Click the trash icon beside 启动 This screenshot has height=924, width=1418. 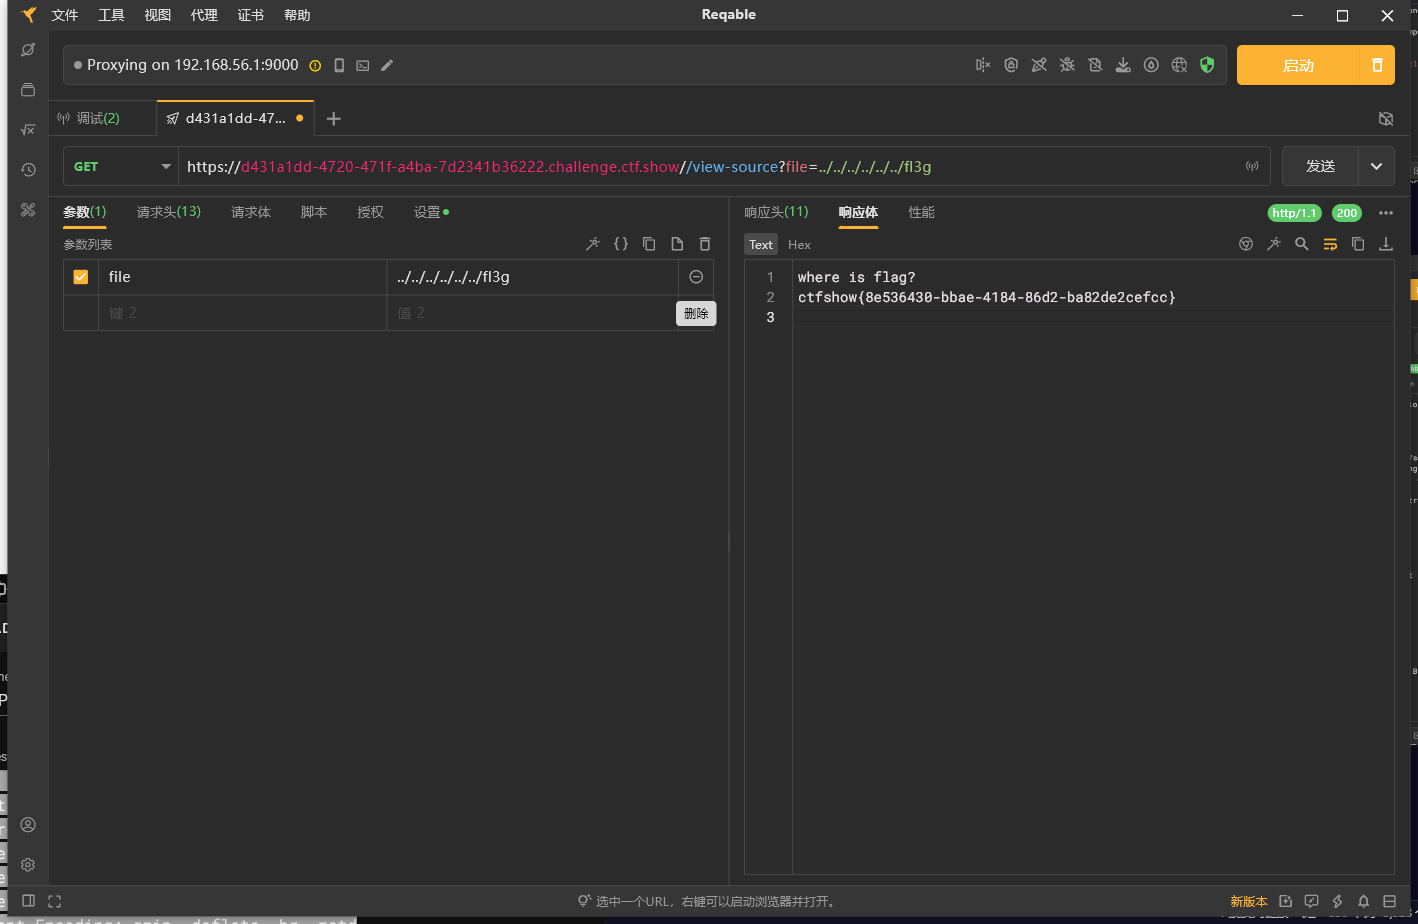[x=1377, y=65]
